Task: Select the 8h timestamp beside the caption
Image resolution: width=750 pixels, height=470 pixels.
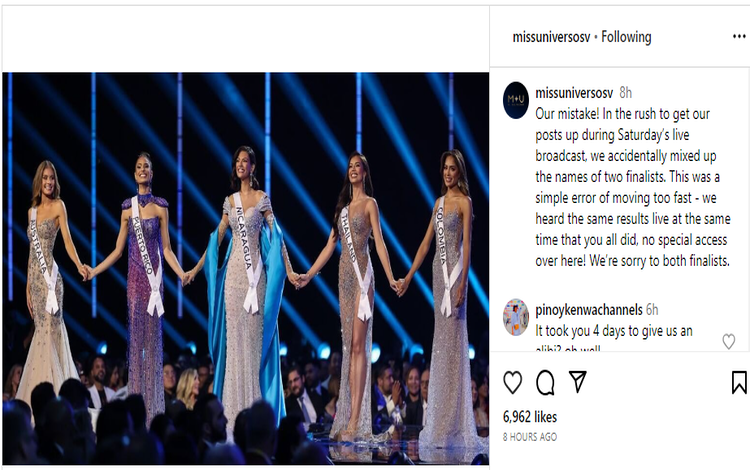Action: point(626,92)
